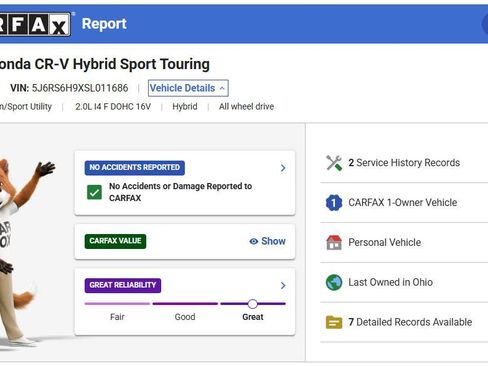488x366 pixels.
Task: Click the Good segment of reliability bar
Action: pos(185,304)
